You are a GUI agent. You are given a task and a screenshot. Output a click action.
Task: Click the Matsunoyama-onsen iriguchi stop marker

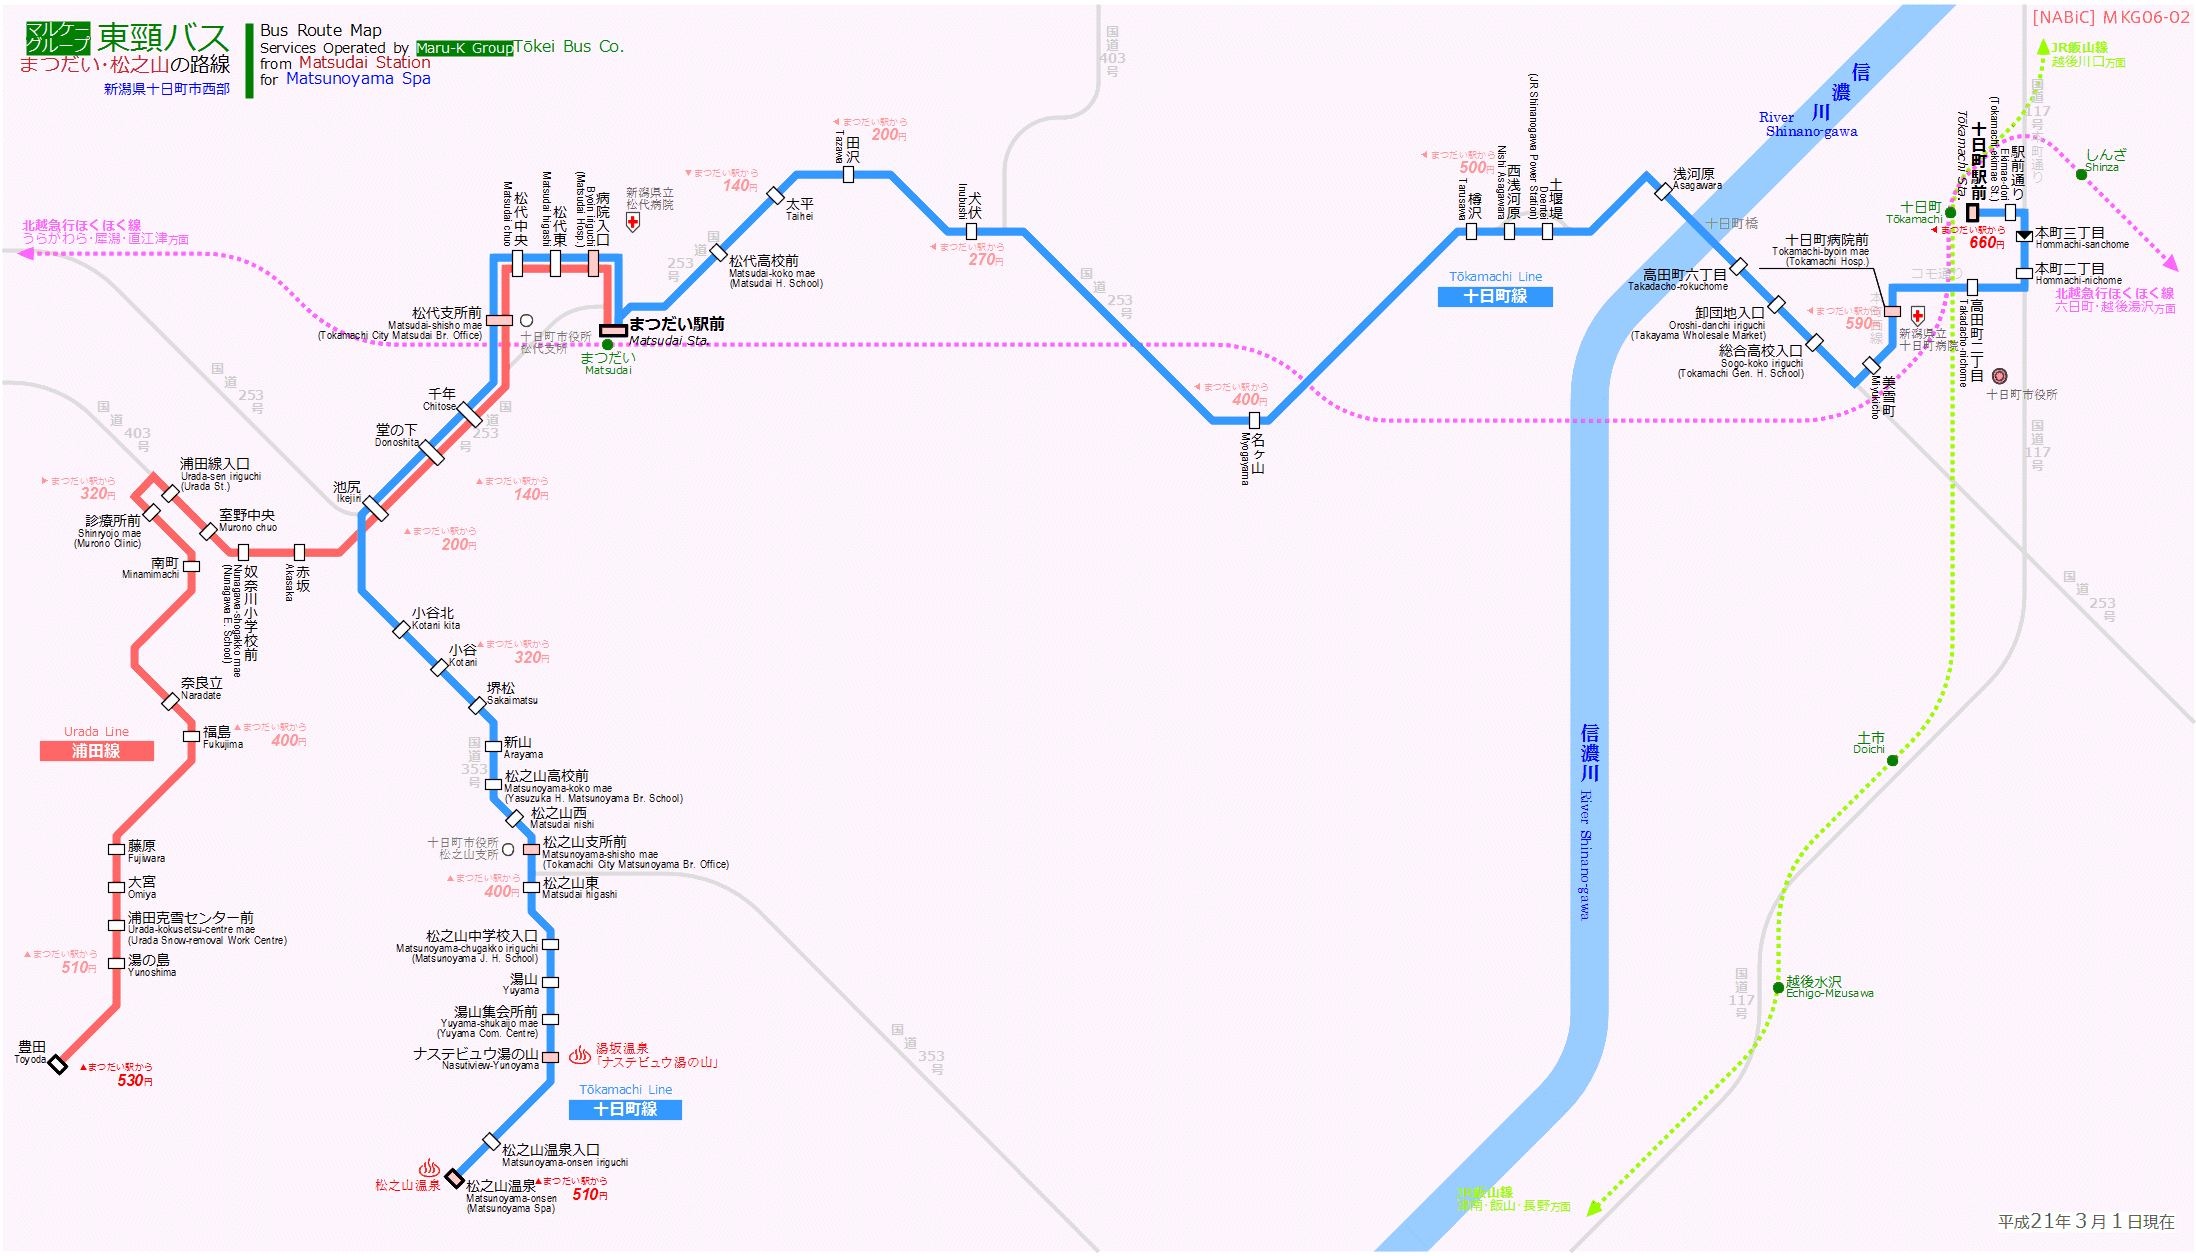pyautogui.click(x=491, y=1141)
